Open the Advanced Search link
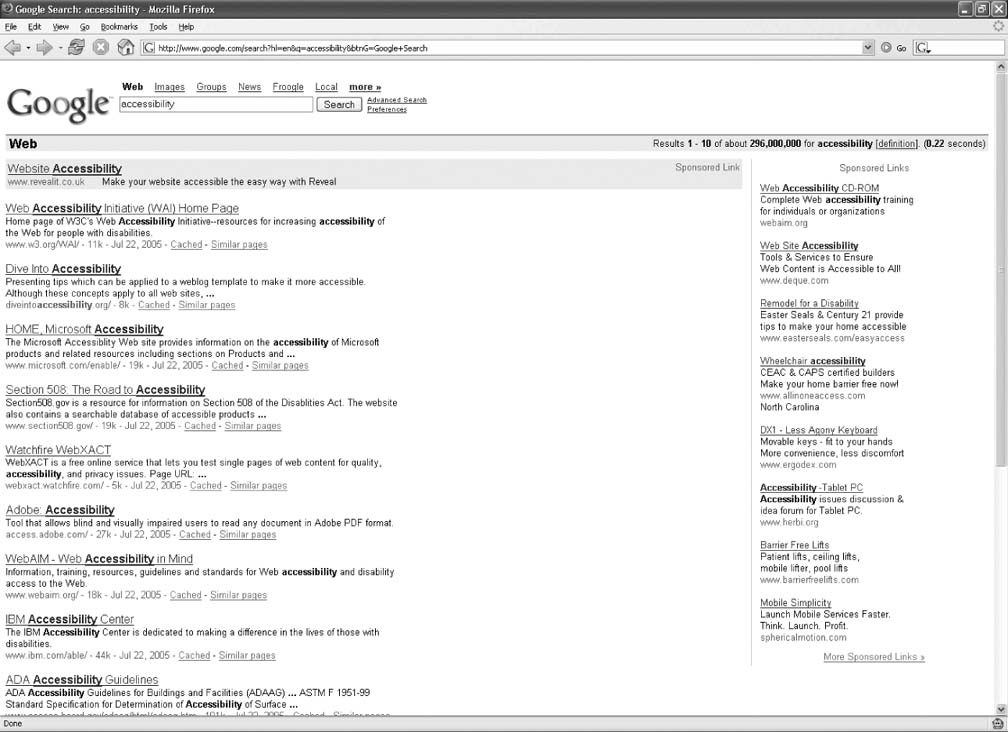 [397, 100]
